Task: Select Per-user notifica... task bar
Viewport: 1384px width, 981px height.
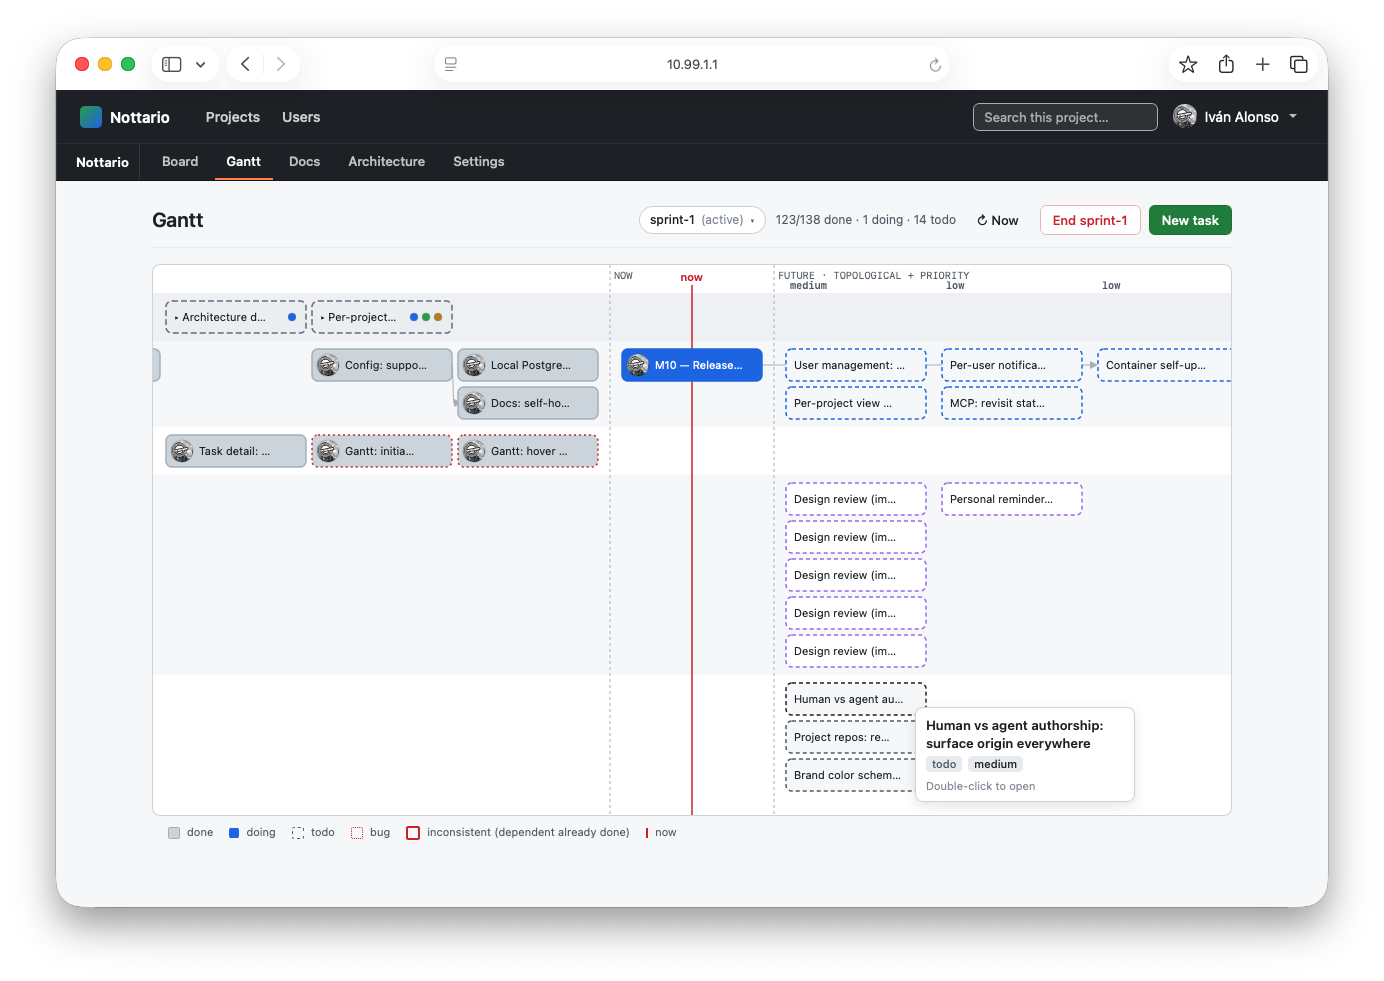Action: [x=1012, y=365]
